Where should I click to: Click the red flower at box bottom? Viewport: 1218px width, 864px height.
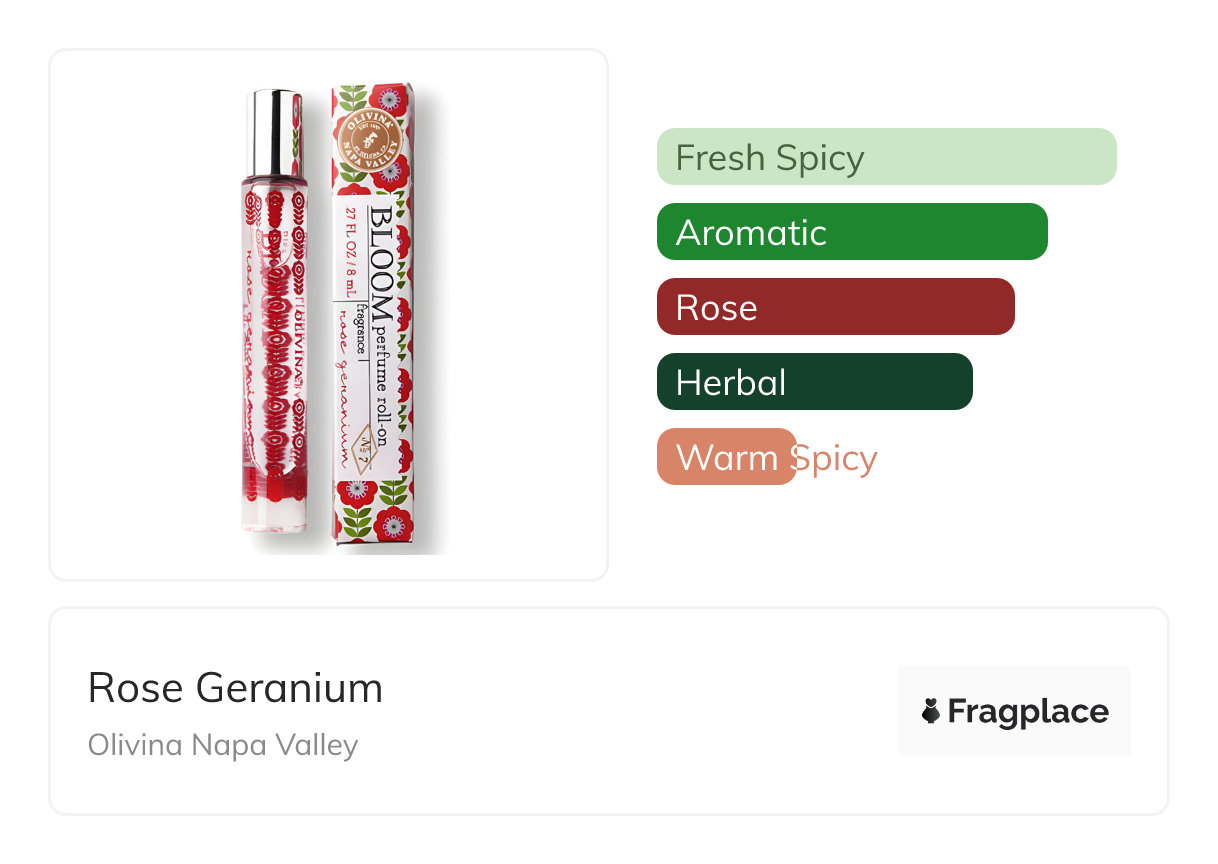(358, 490)
